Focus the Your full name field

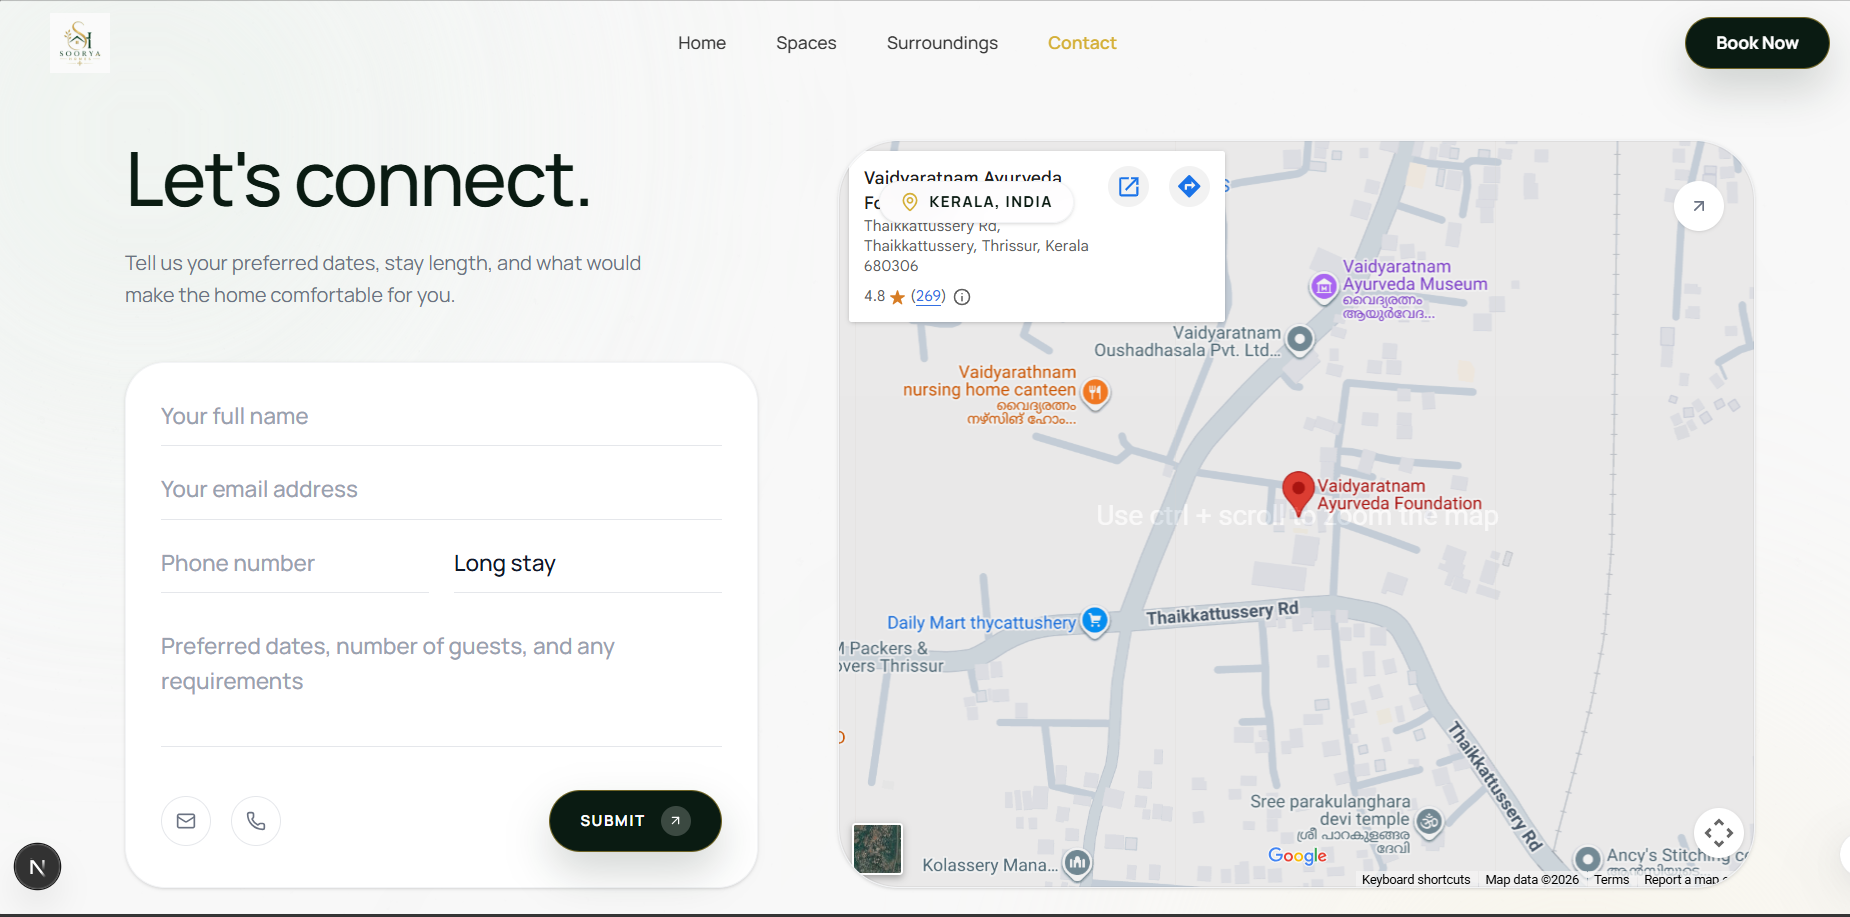441,416
